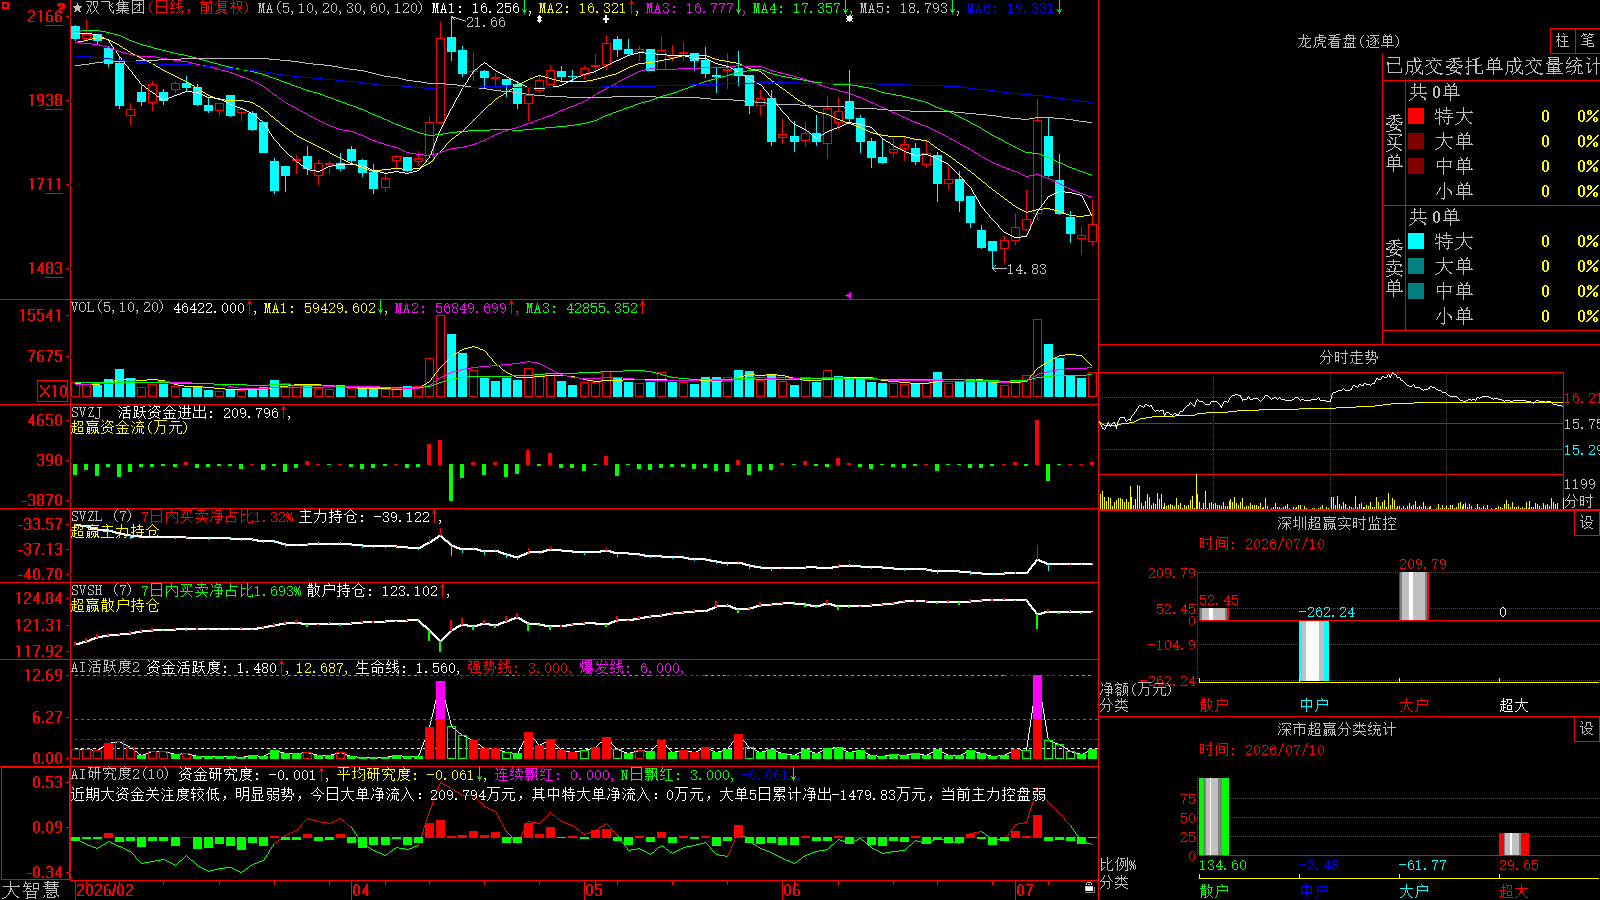
Task: Click the stock name 双飞集团
Action: click(x=115, y=8)
